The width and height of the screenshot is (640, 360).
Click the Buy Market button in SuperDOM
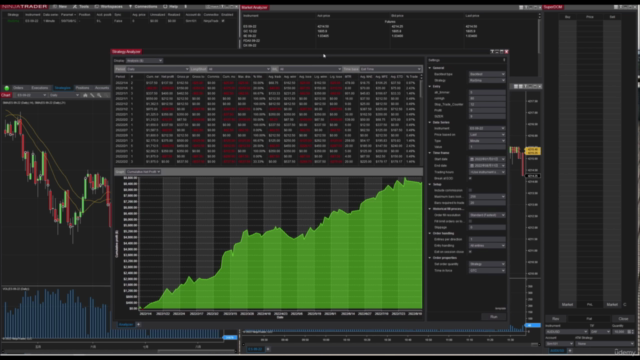click(567, 304)
